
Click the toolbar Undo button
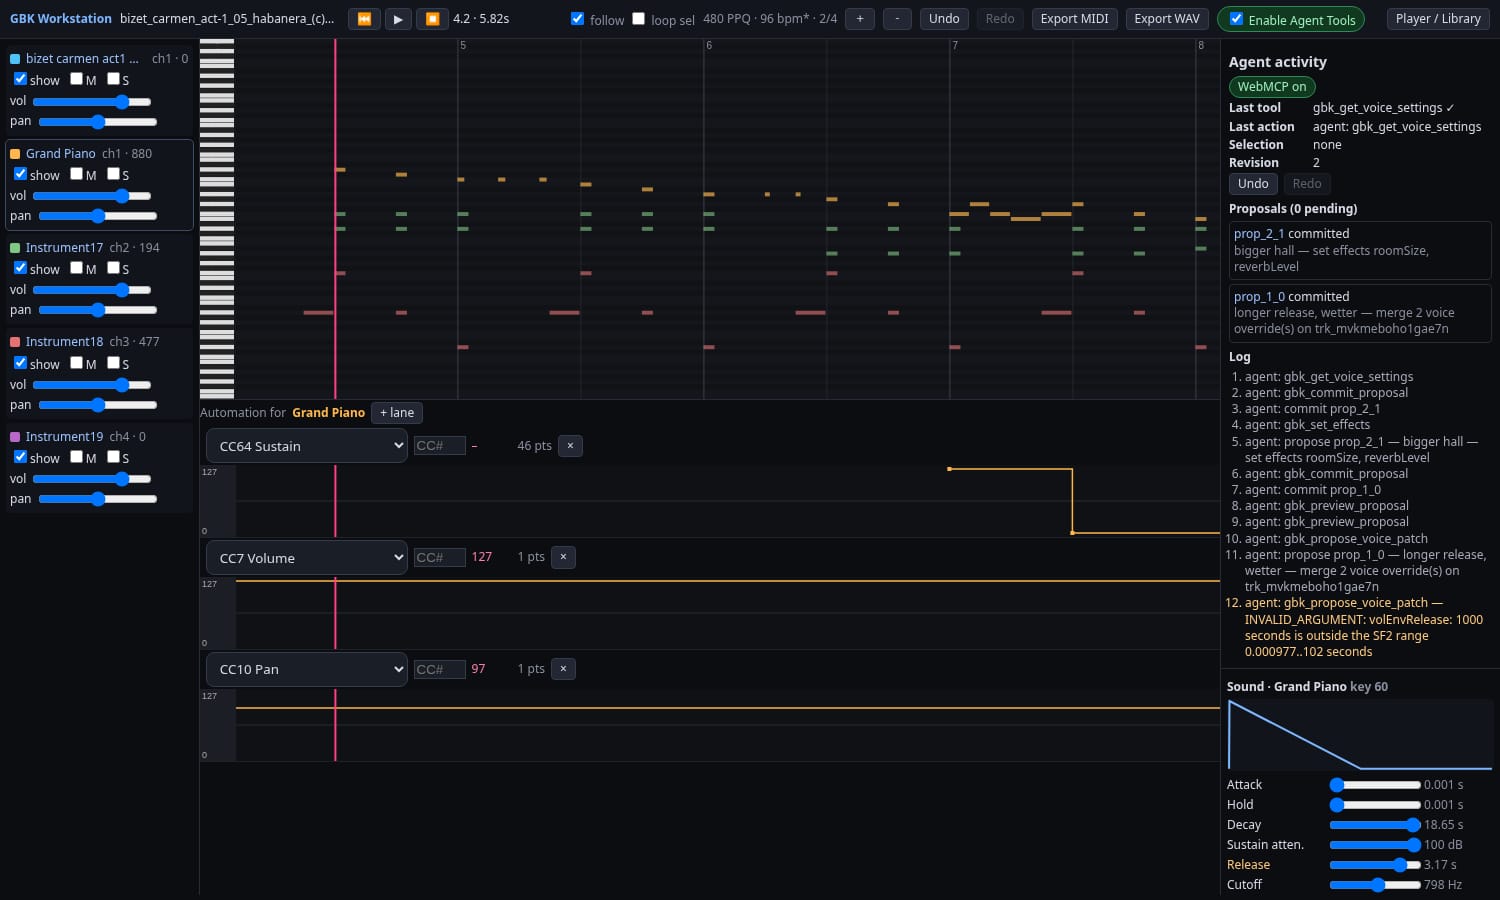[944, 19]
